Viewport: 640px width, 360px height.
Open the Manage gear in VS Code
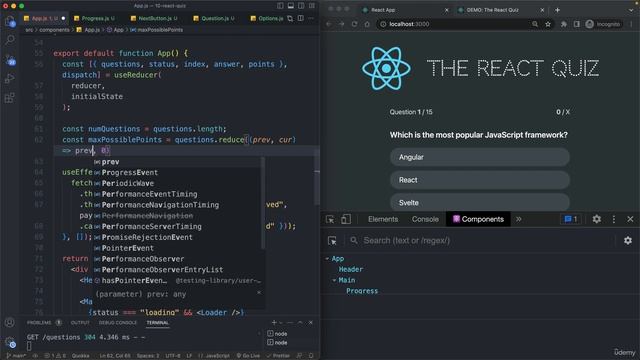(x=10, y=342)
